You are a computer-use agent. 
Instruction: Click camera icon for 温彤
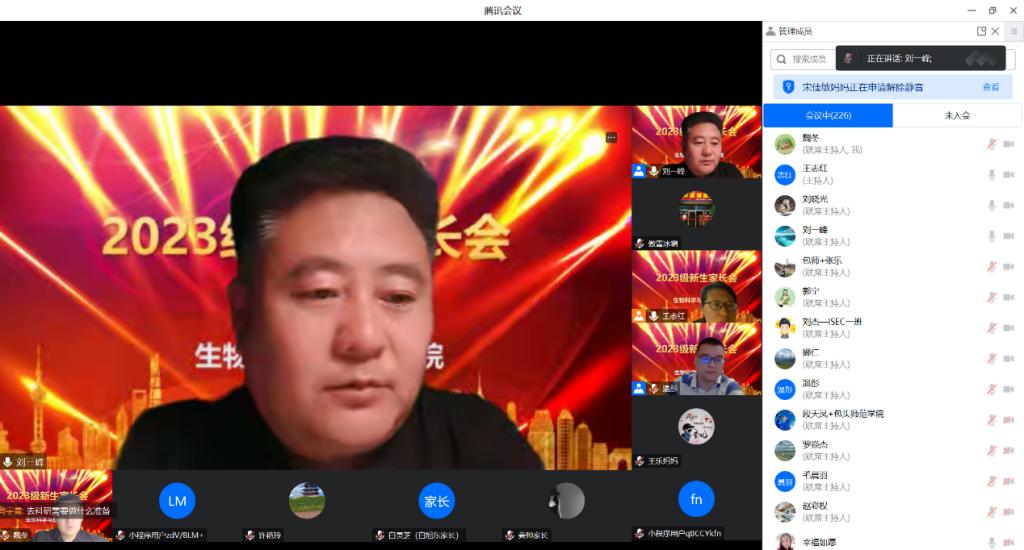pos(1008,389)
